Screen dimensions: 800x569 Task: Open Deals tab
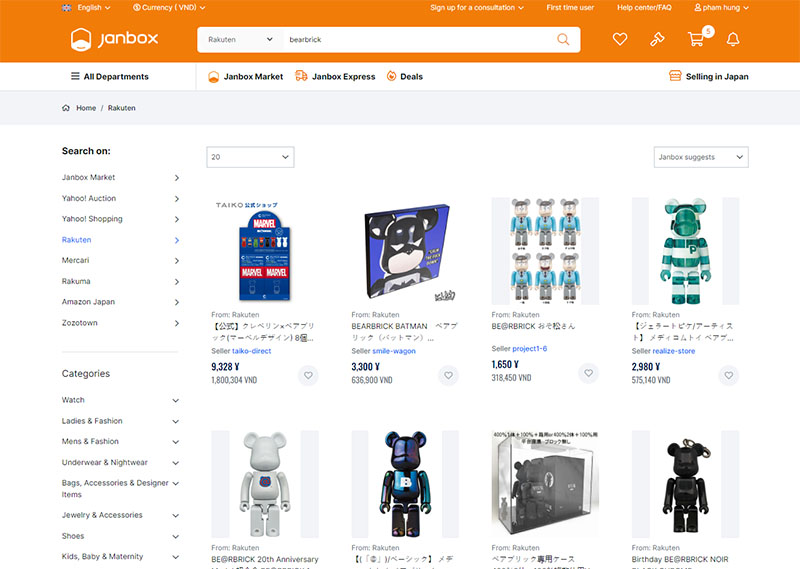click(405, 77)
